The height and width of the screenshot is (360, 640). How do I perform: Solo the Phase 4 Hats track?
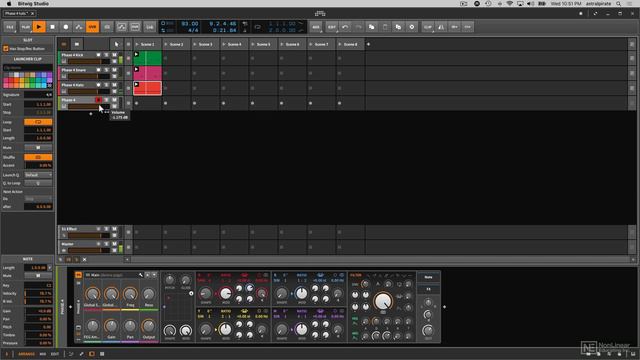107,85
